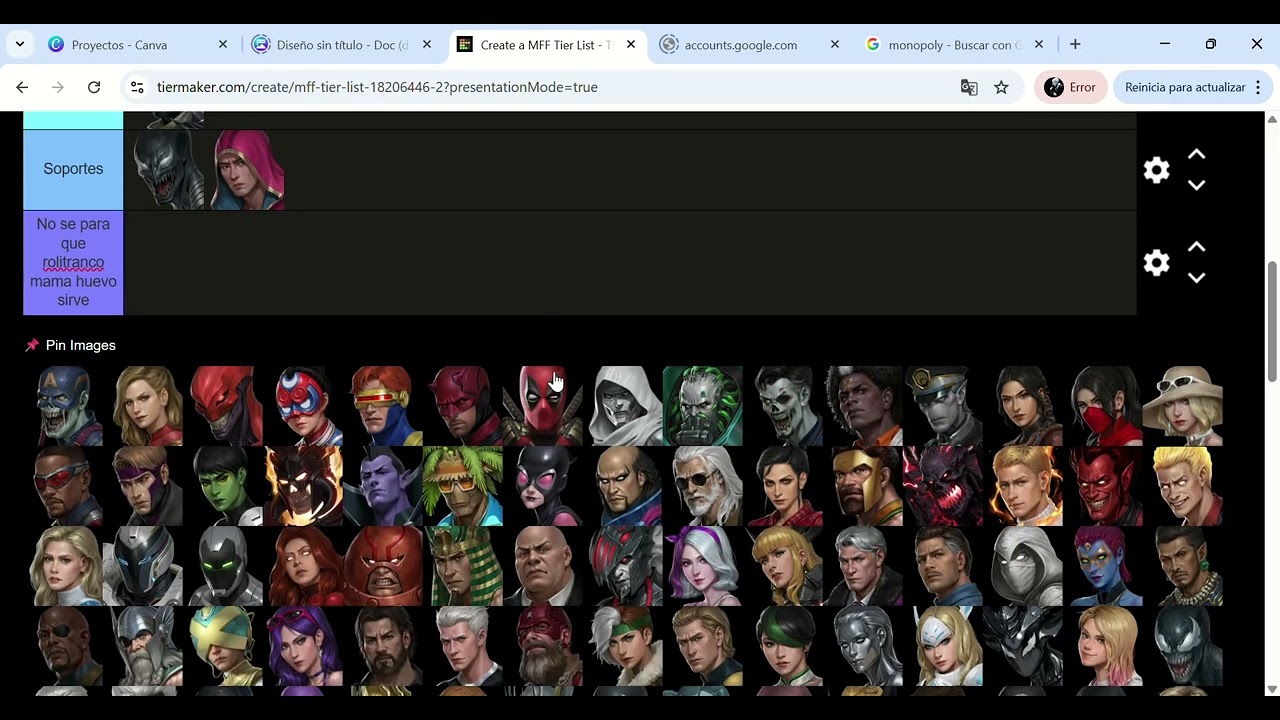This screenshot has height=720, width=1280.
Task: Select the Cyclops portrait with red visor
Action: 385,405
